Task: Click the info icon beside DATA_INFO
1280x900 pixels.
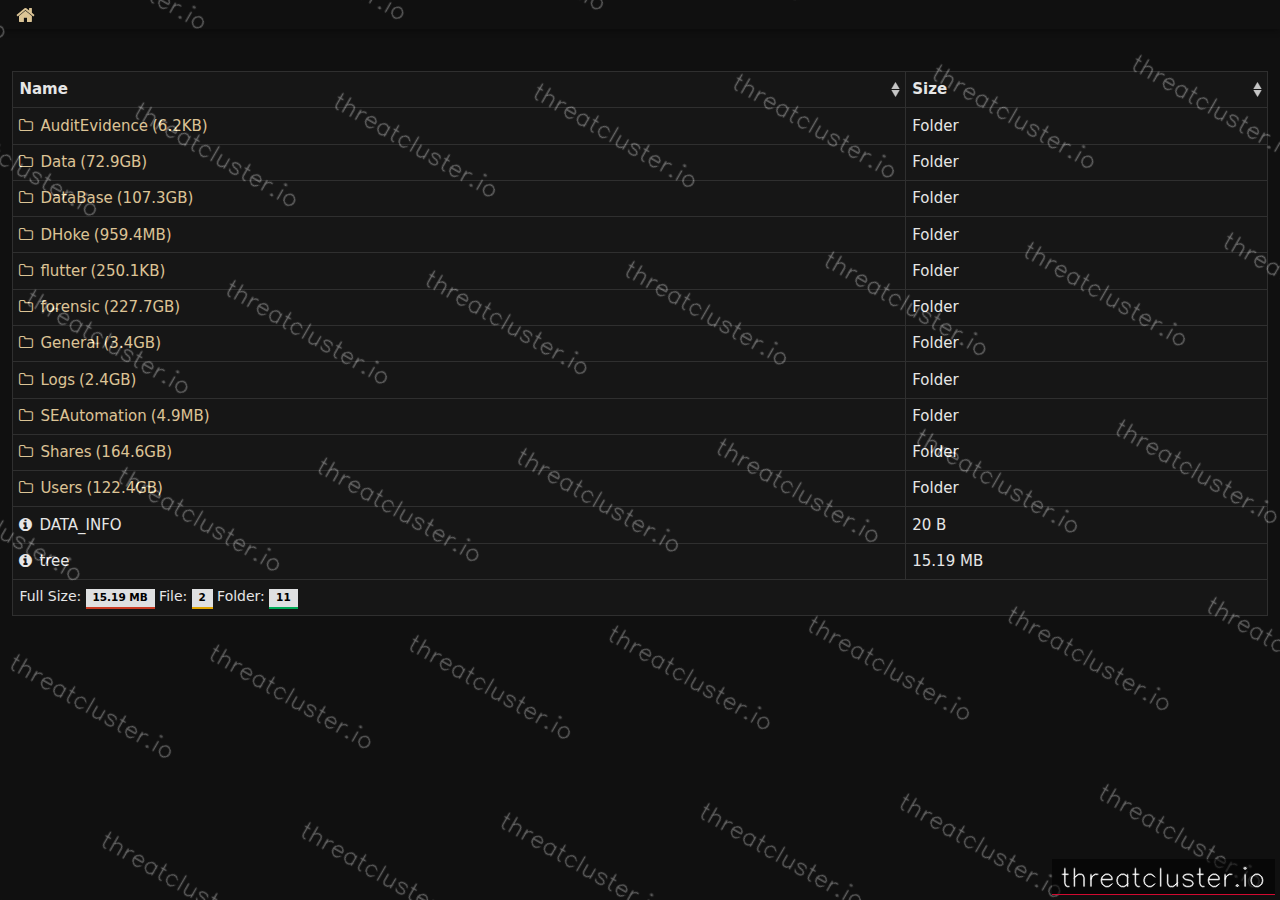Action: pyautogui.click(x=26, y=525)
